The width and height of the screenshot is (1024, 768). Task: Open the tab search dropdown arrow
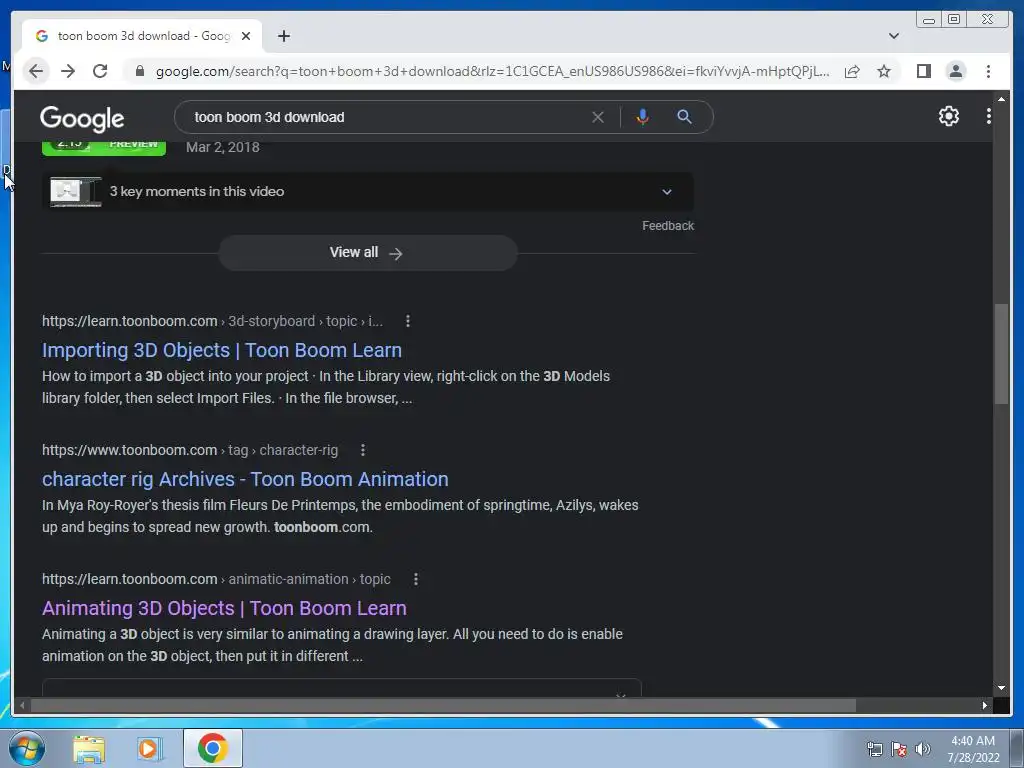pyautogui.click(x=893, y=36)
